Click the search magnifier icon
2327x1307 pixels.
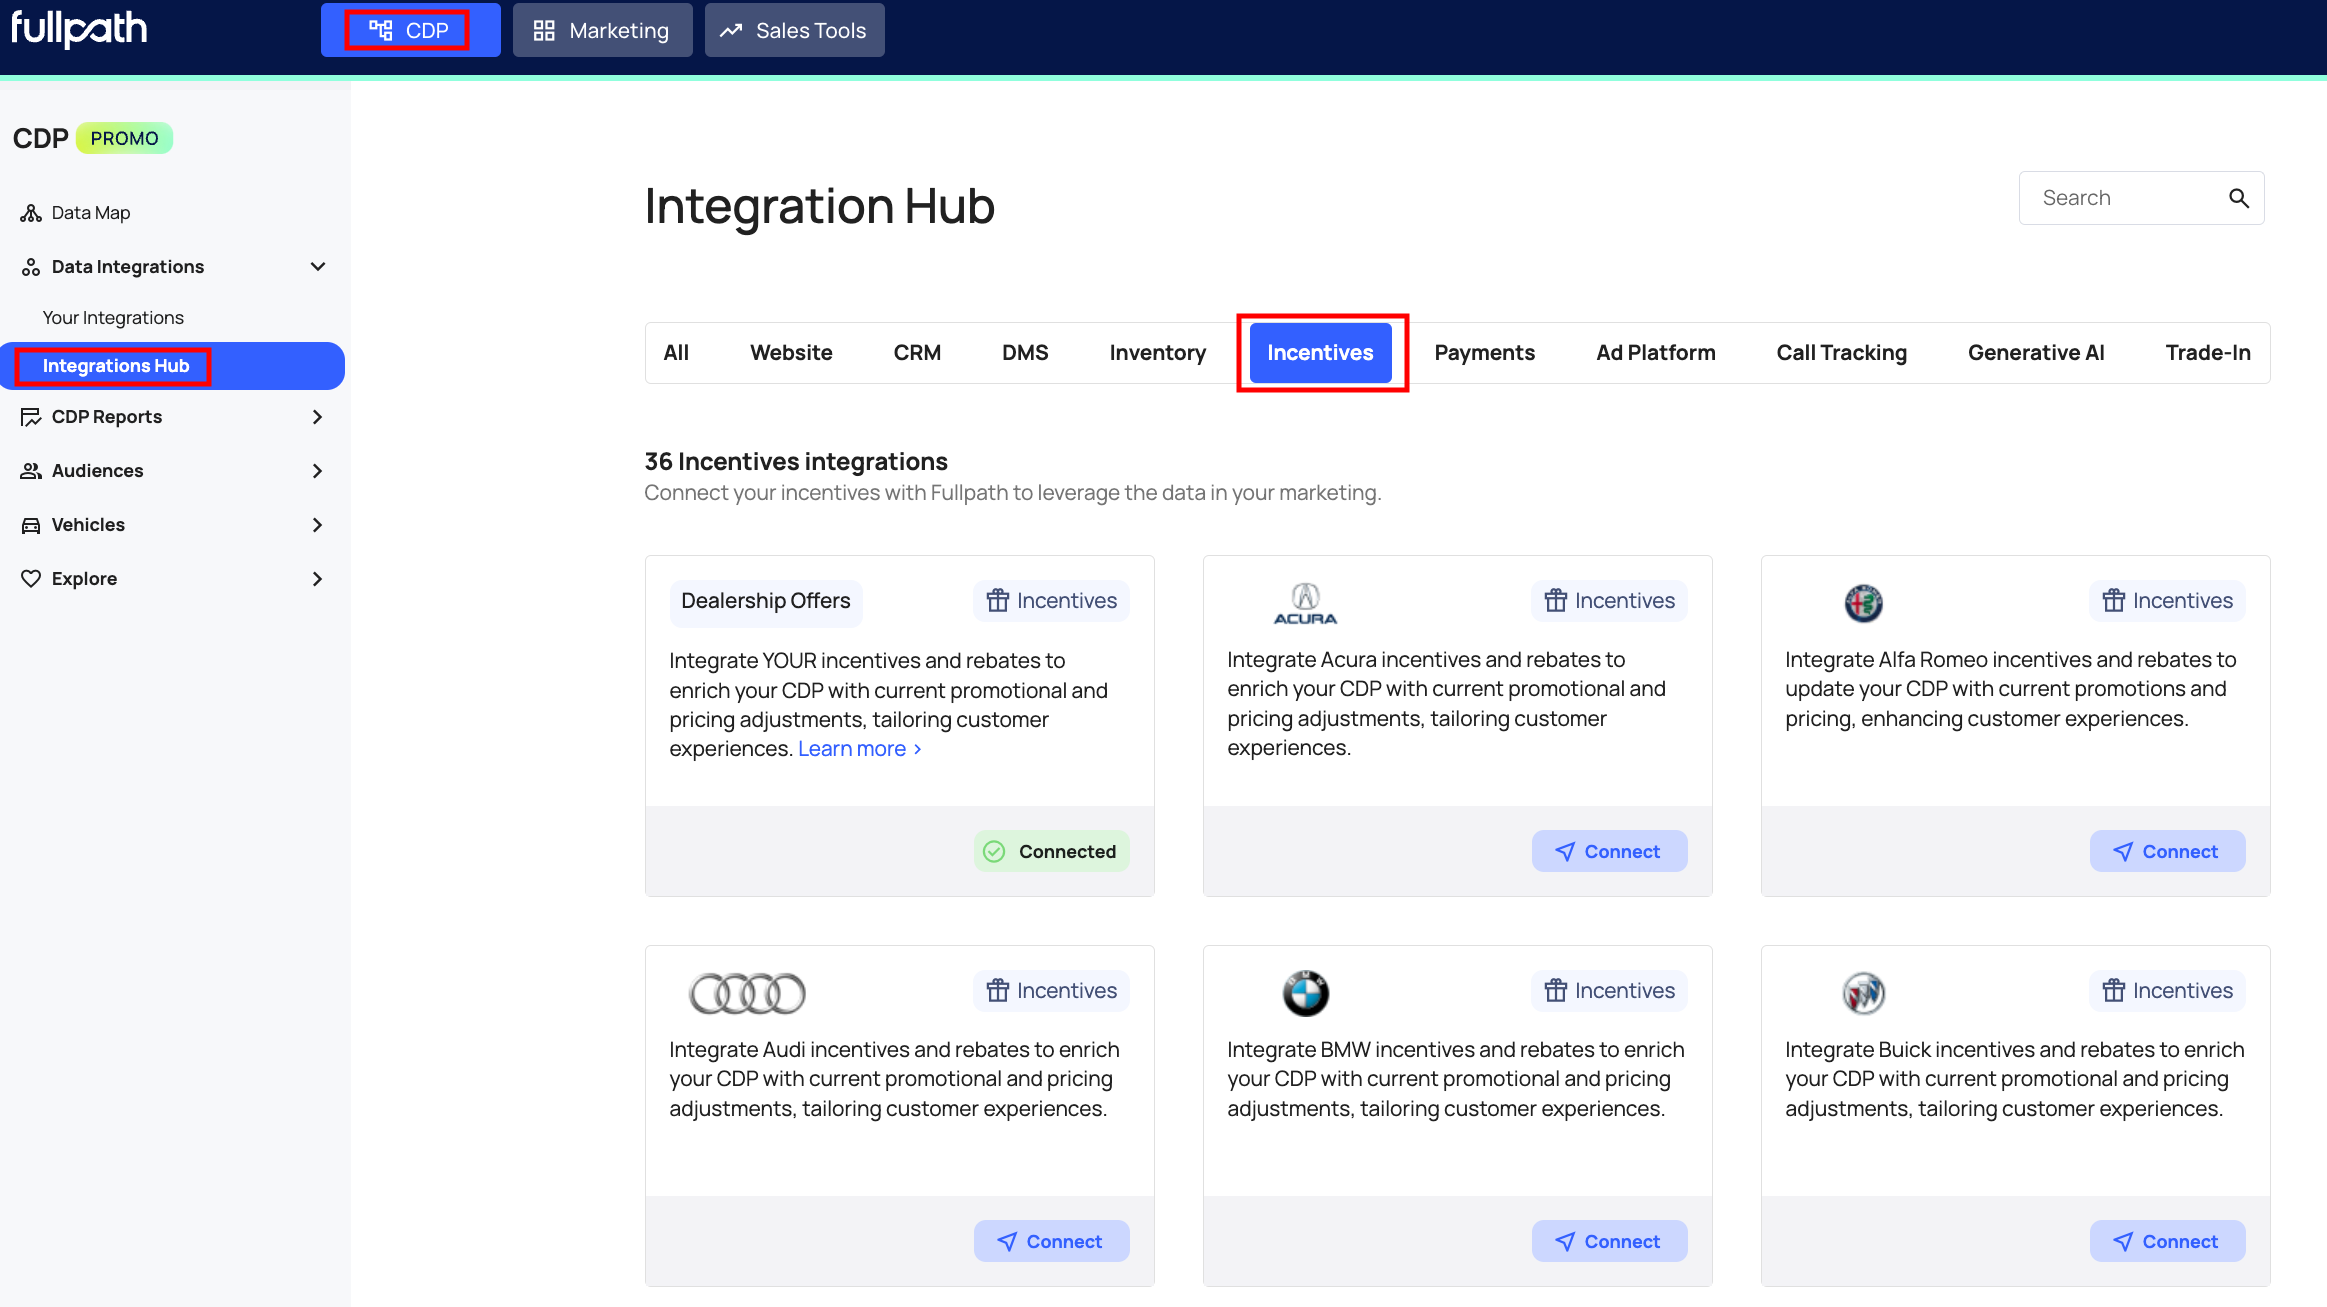[2238, 198]
